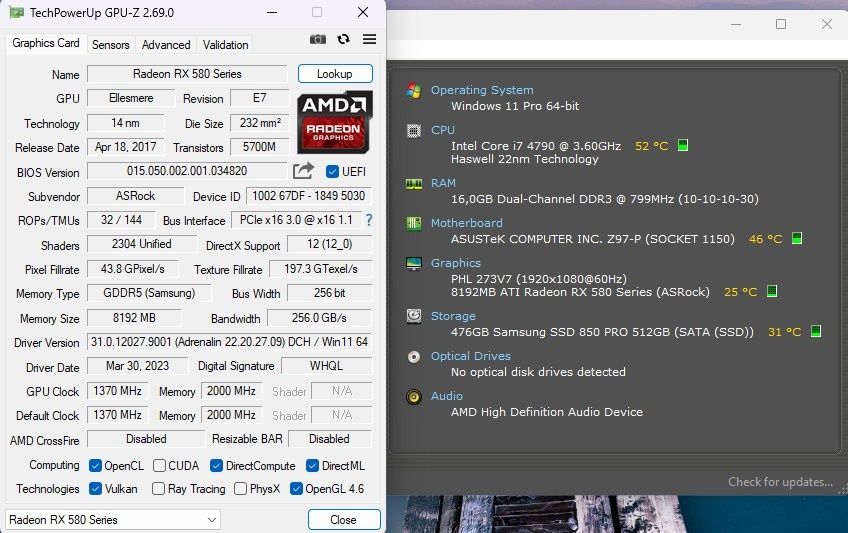The width and height of the screenshot is (848, 533).
Task: Click the AMD Radeon Graphics logo
Action: pyautogui.click(x=335, y=122)
